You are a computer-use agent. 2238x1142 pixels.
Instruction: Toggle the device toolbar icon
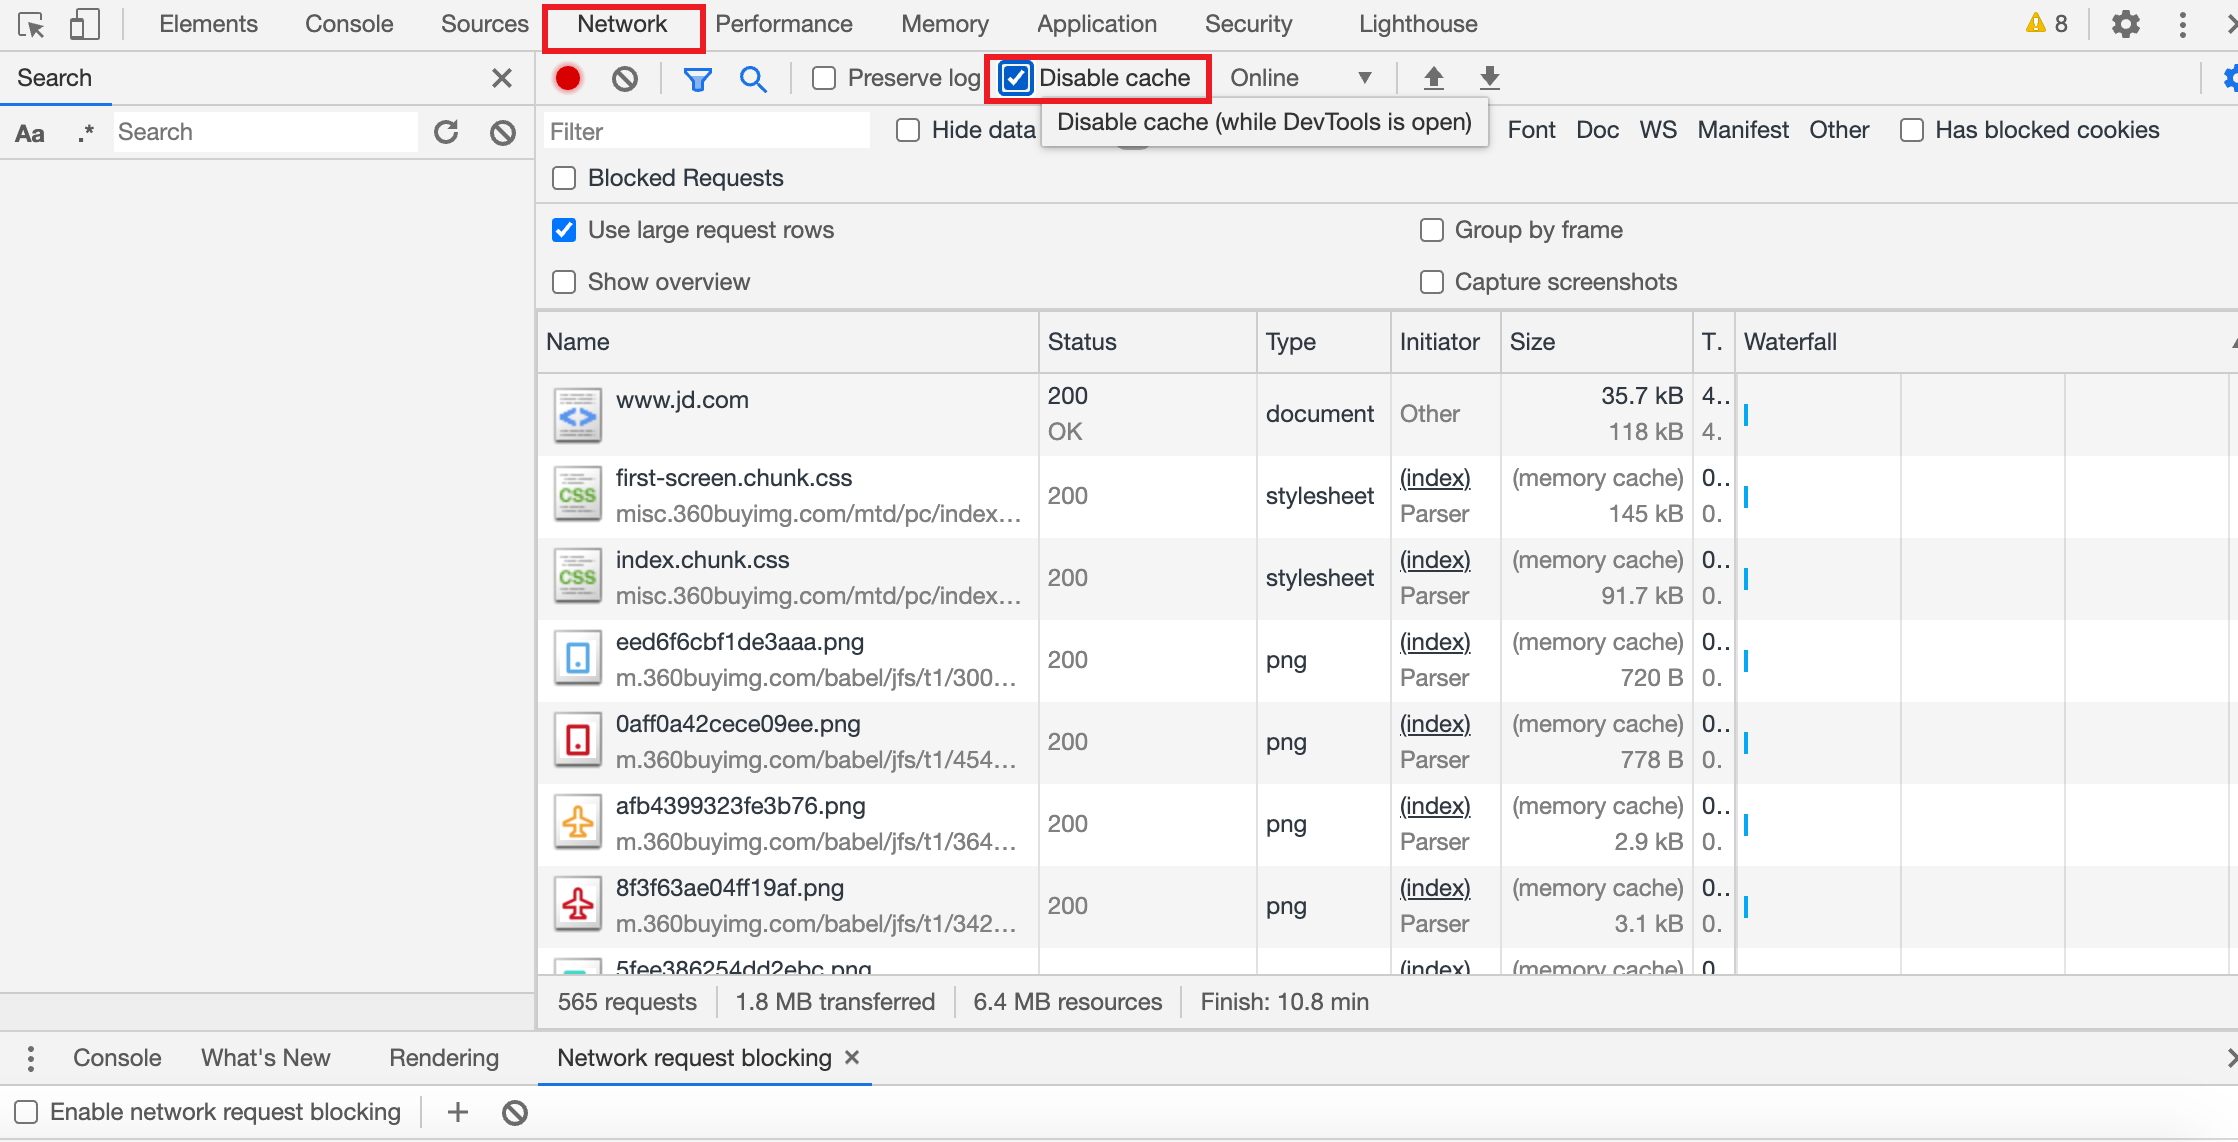coord(85,24)
